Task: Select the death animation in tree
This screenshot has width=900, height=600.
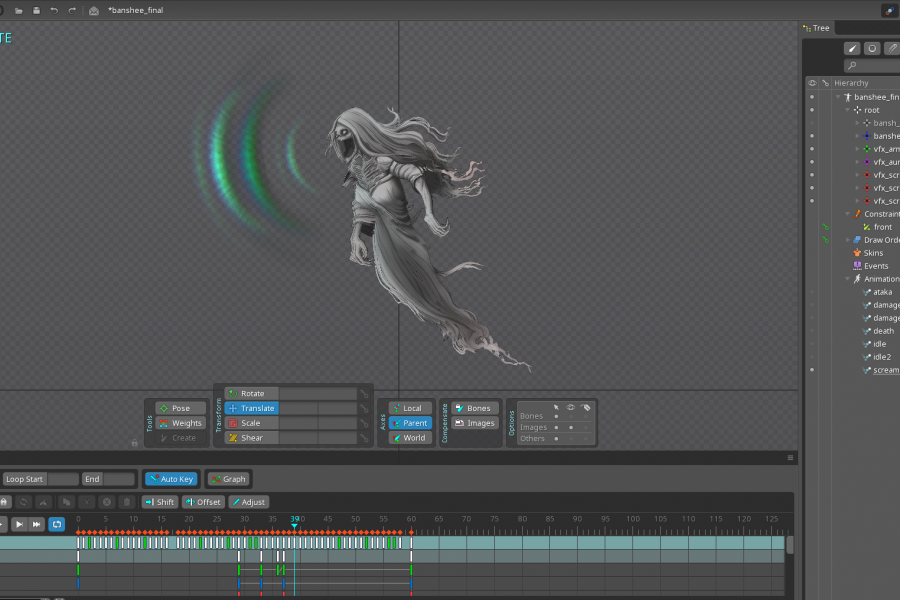Action: click(x=883, y=331)
